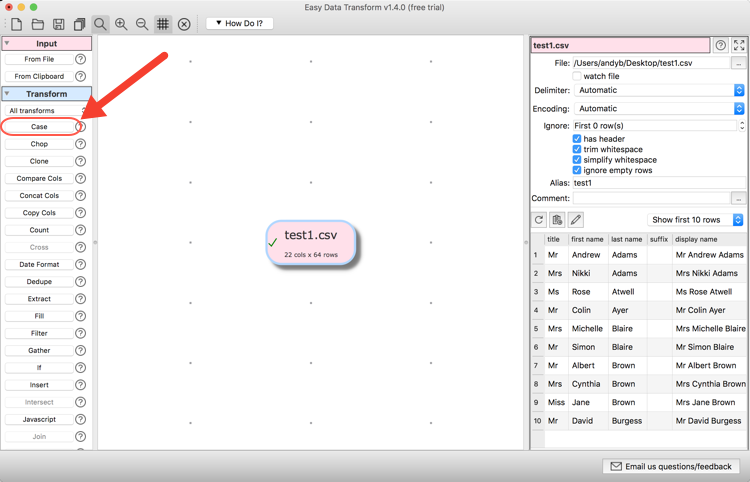750x482 pixels.
Task: Enable the watch file checkbox
Action: pyautogui.click(x=577, y=76)
